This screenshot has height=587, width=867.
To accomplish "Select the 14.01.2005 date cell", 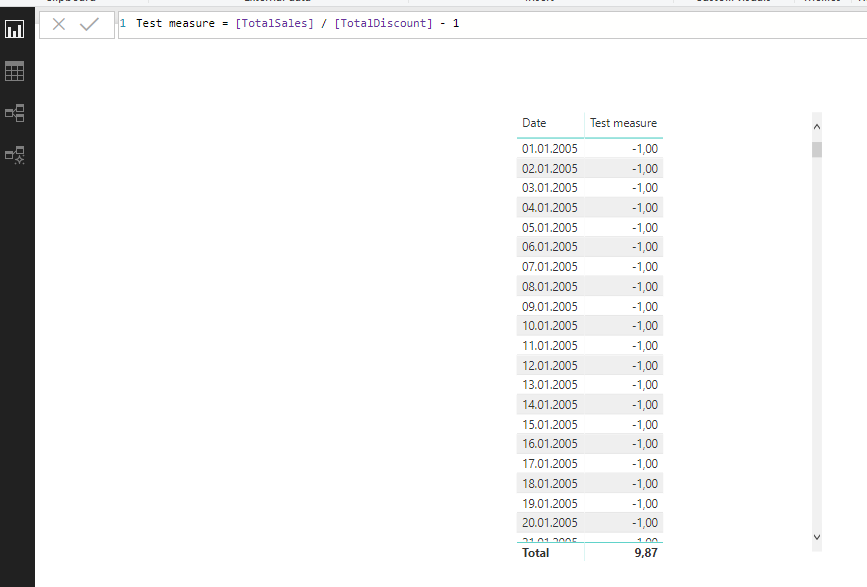I will [x=550, y=405].
